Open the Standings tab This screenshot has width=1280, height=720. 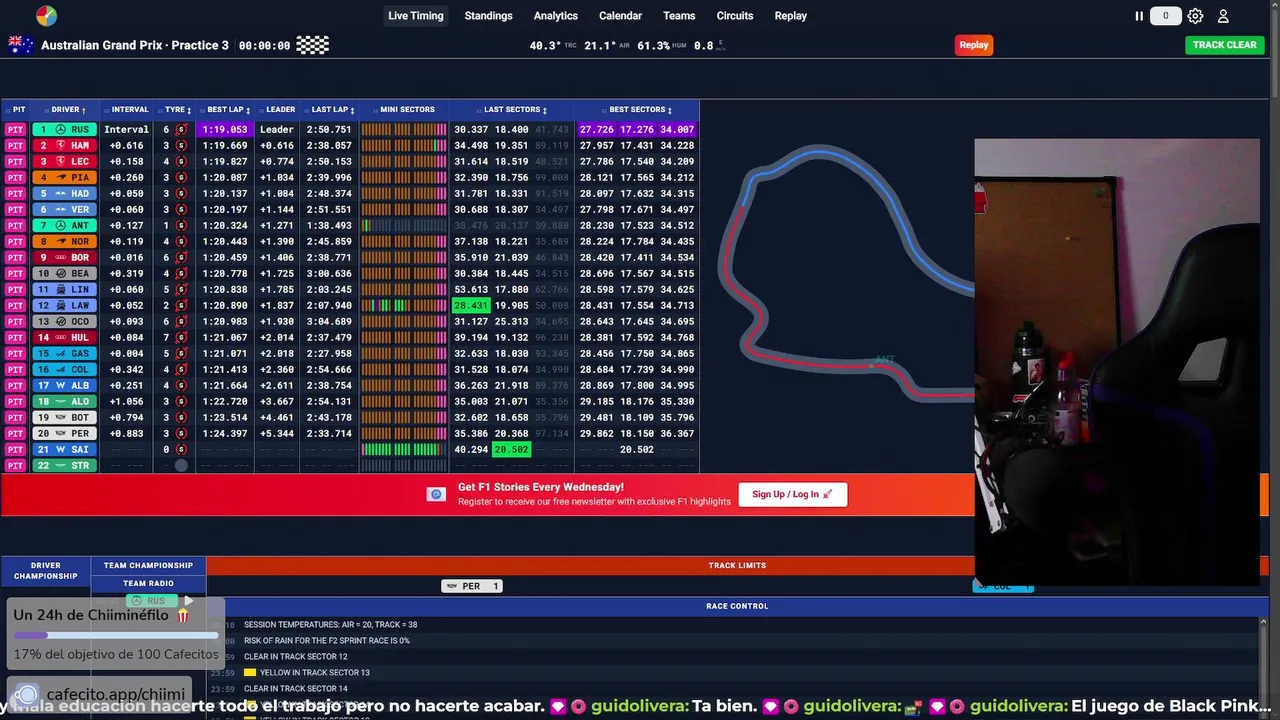(x=488, y=16)
